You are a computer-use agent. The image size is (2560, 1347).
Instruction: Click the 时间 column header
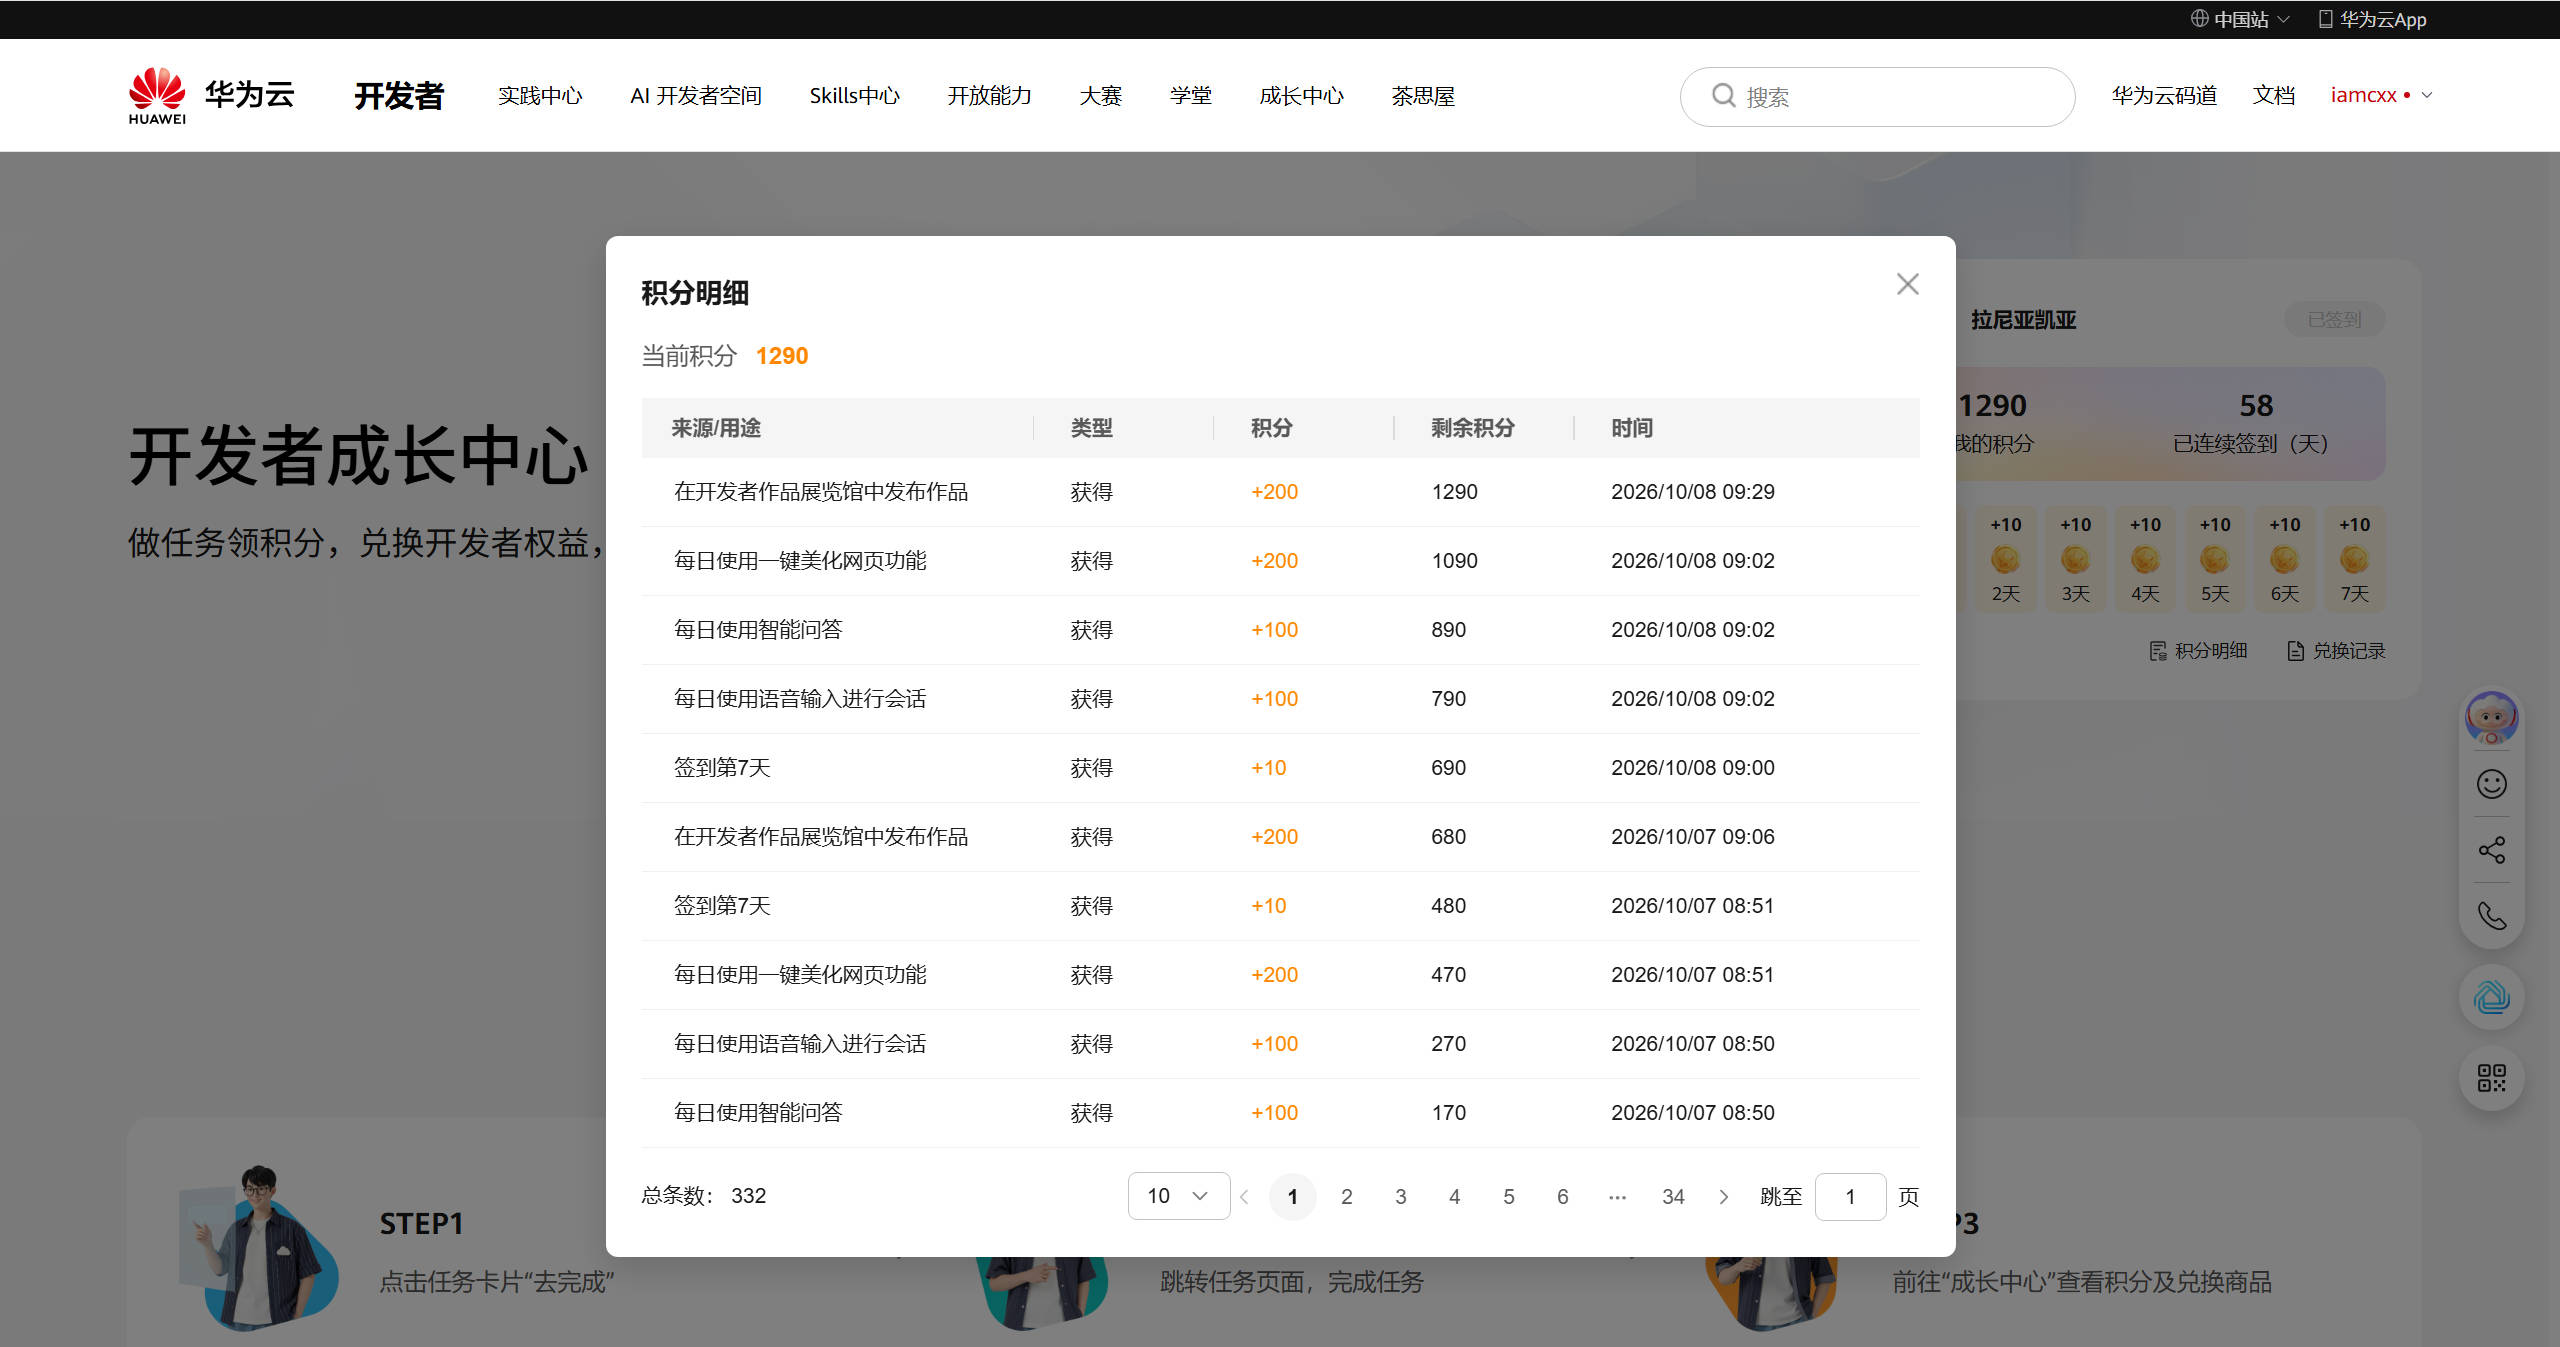coord(1632,428)
